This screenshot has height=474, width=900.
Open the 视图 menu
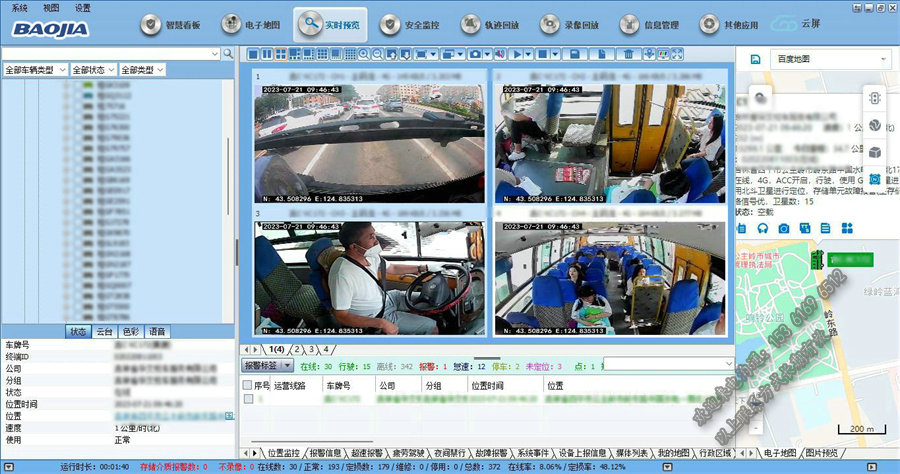click(x=51, y=7)
